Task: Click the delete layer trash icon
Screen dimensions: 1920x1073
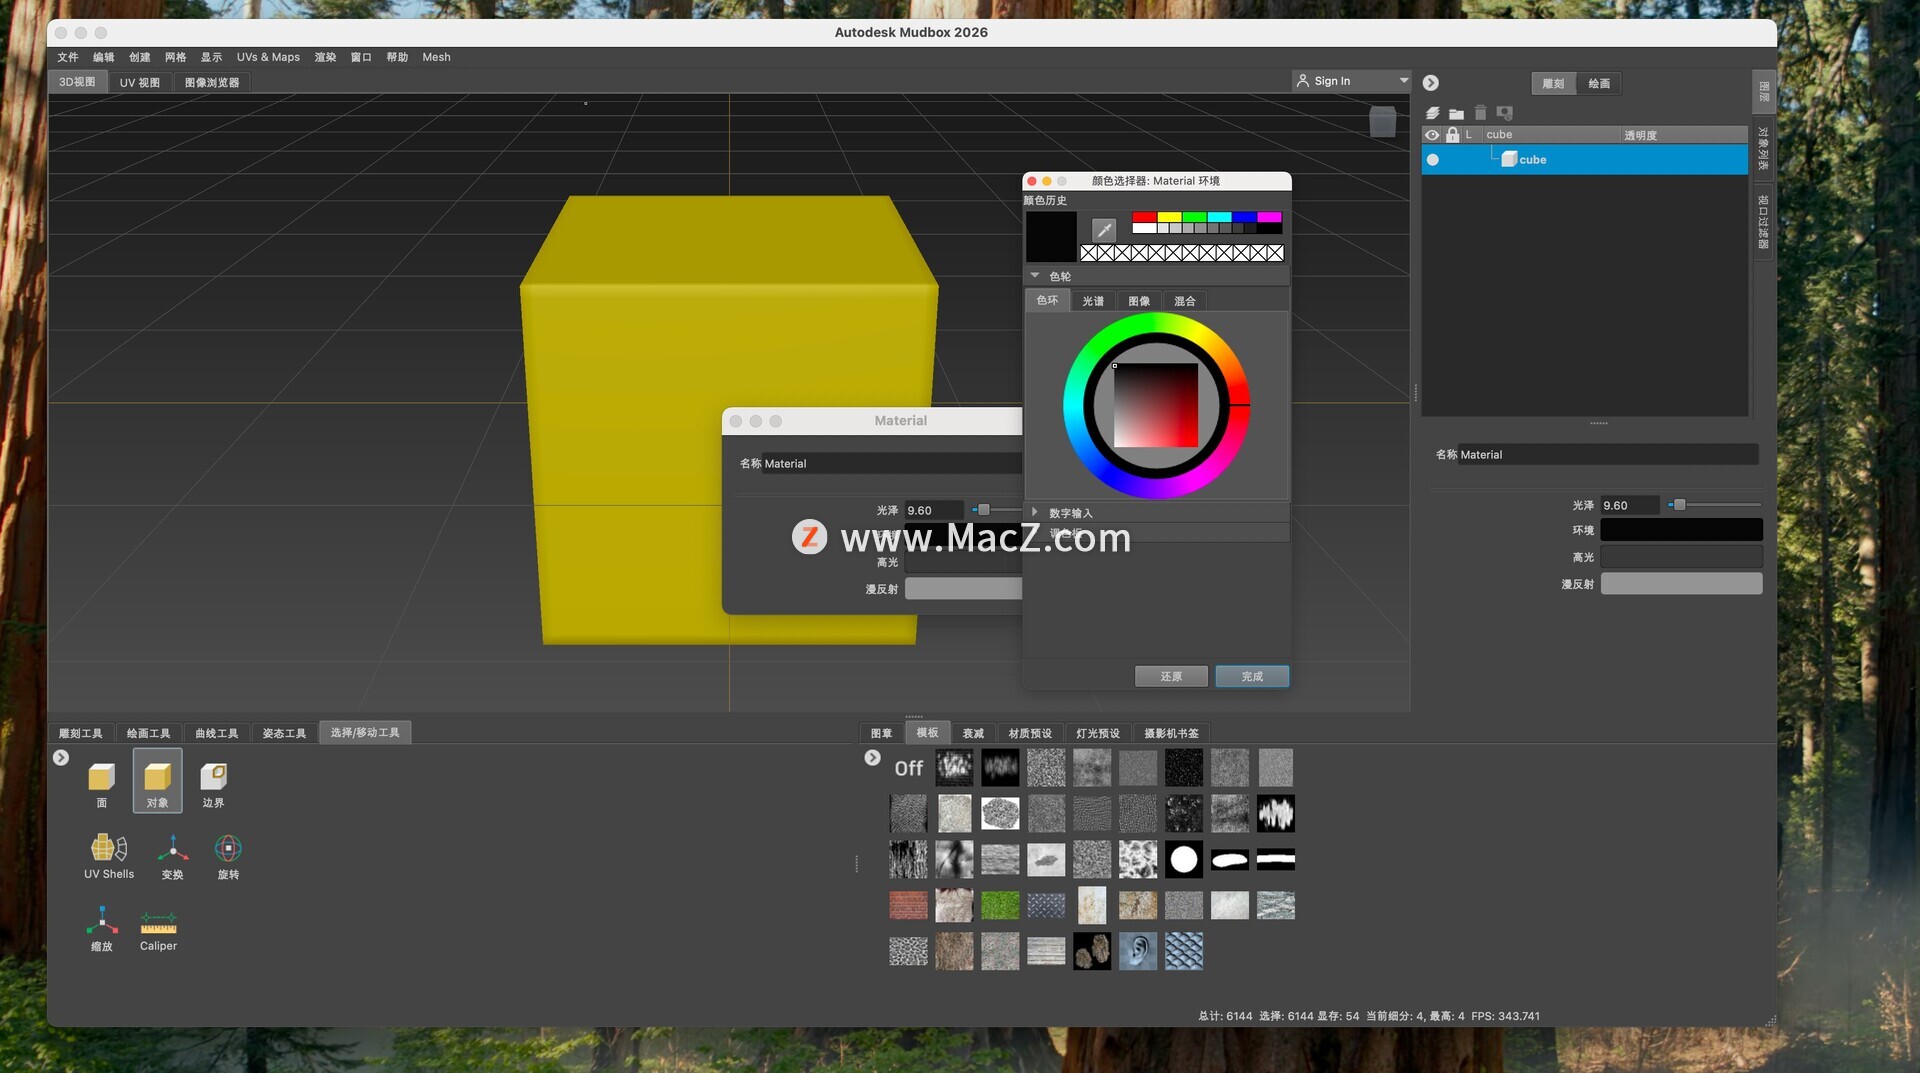Action: pos(1480,113)
